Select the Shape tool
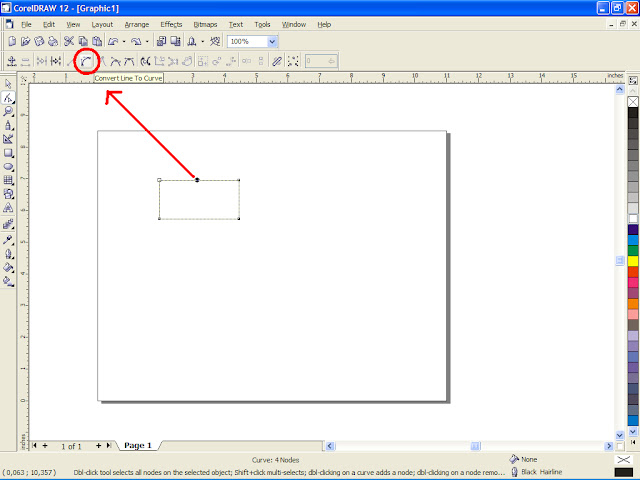The image size is (640, 480). [x=8, y=98]
